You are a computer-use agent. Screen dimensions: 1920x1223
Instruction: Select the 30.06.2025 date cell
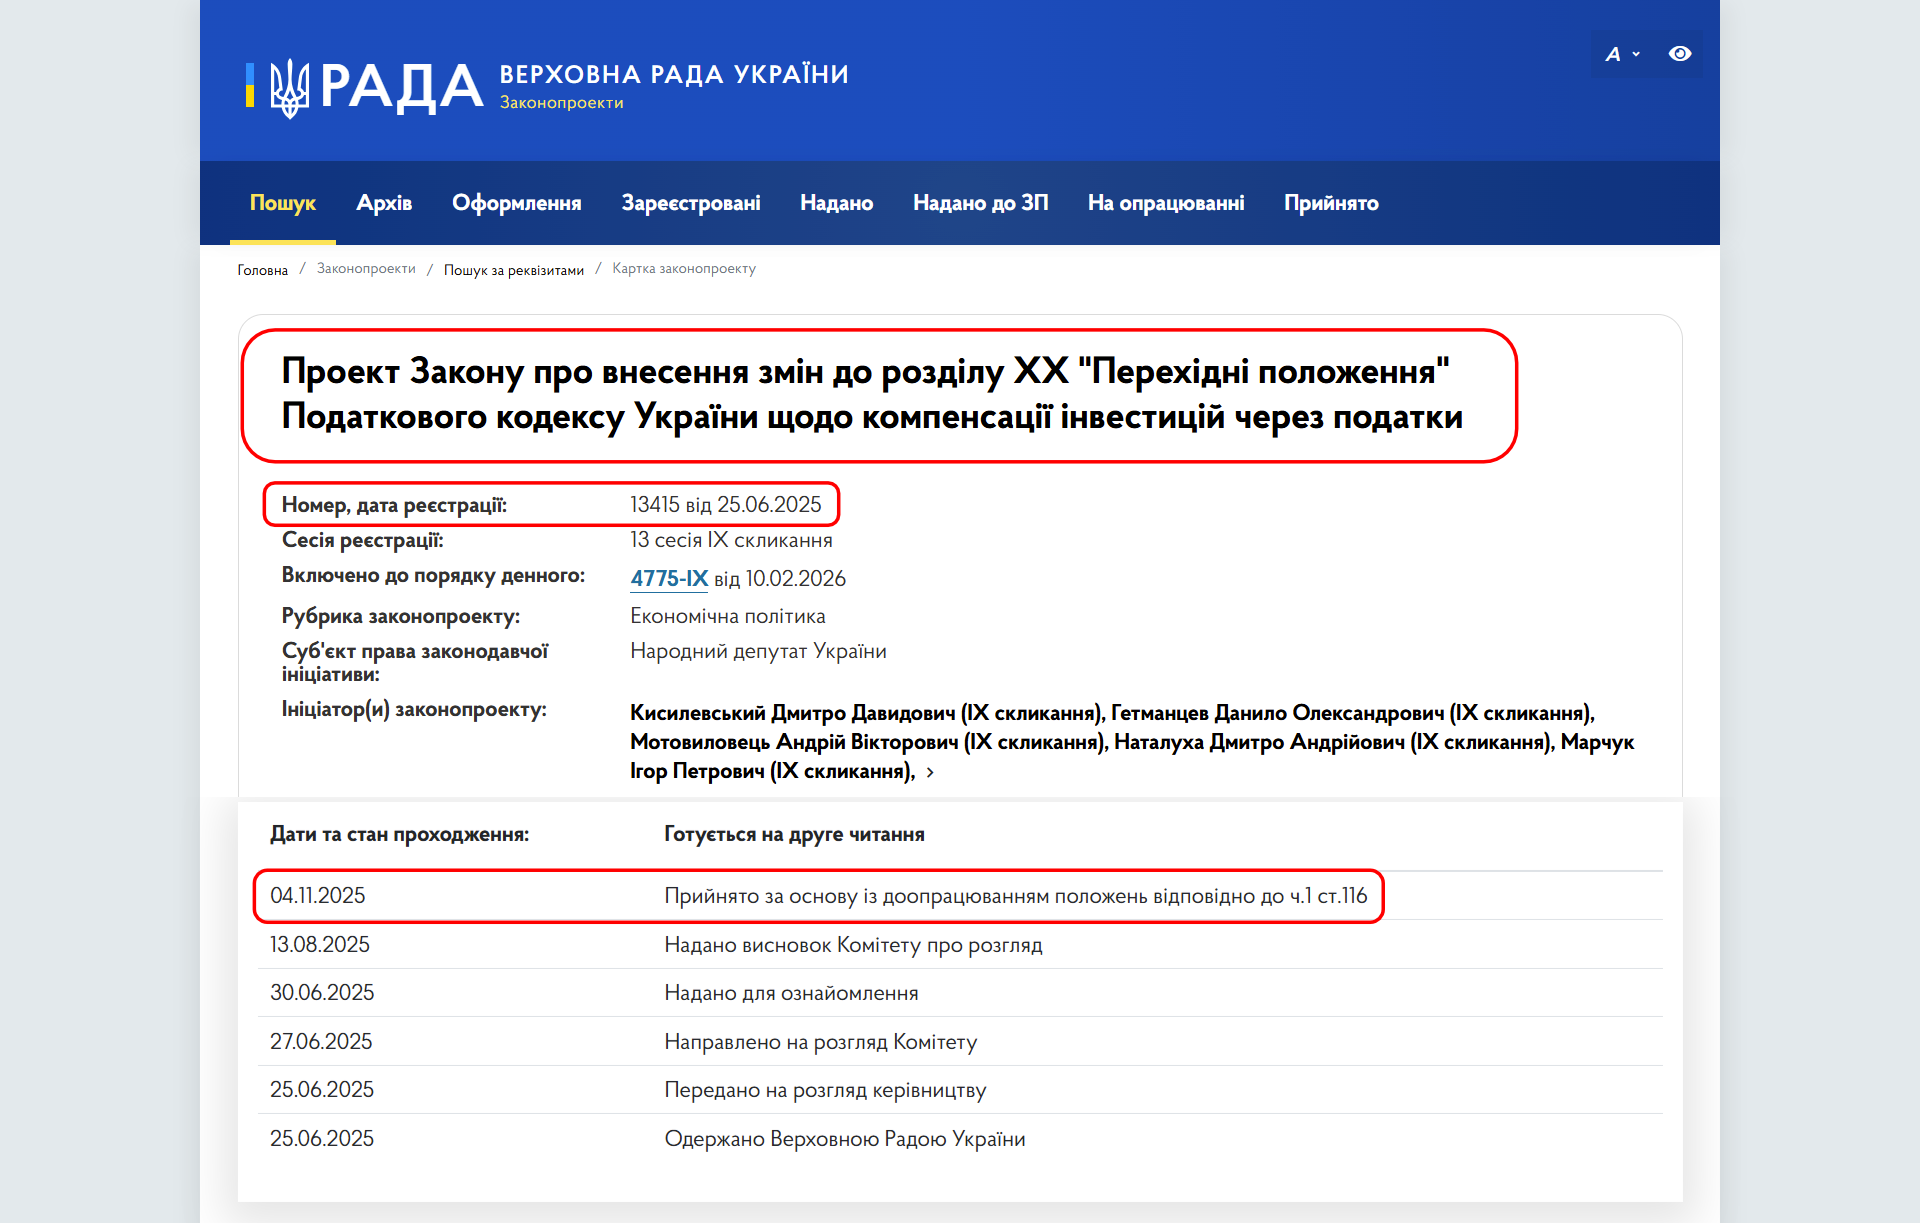click(322, 993)
